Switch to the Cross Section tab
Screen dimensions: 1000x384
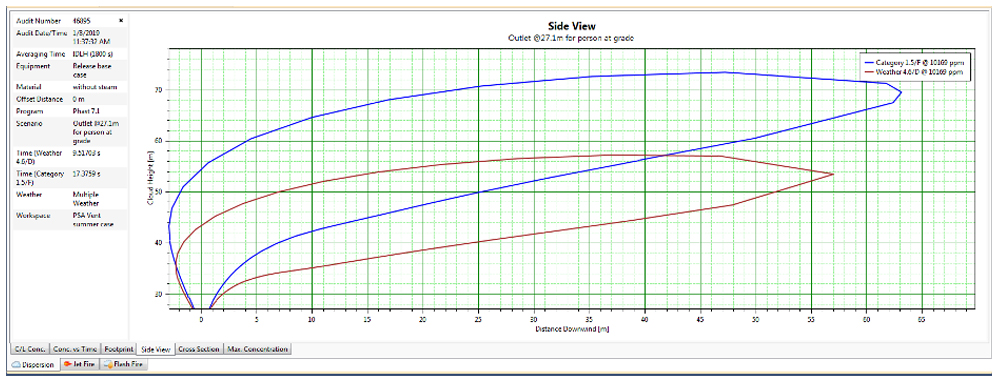[x=200, y=349]
